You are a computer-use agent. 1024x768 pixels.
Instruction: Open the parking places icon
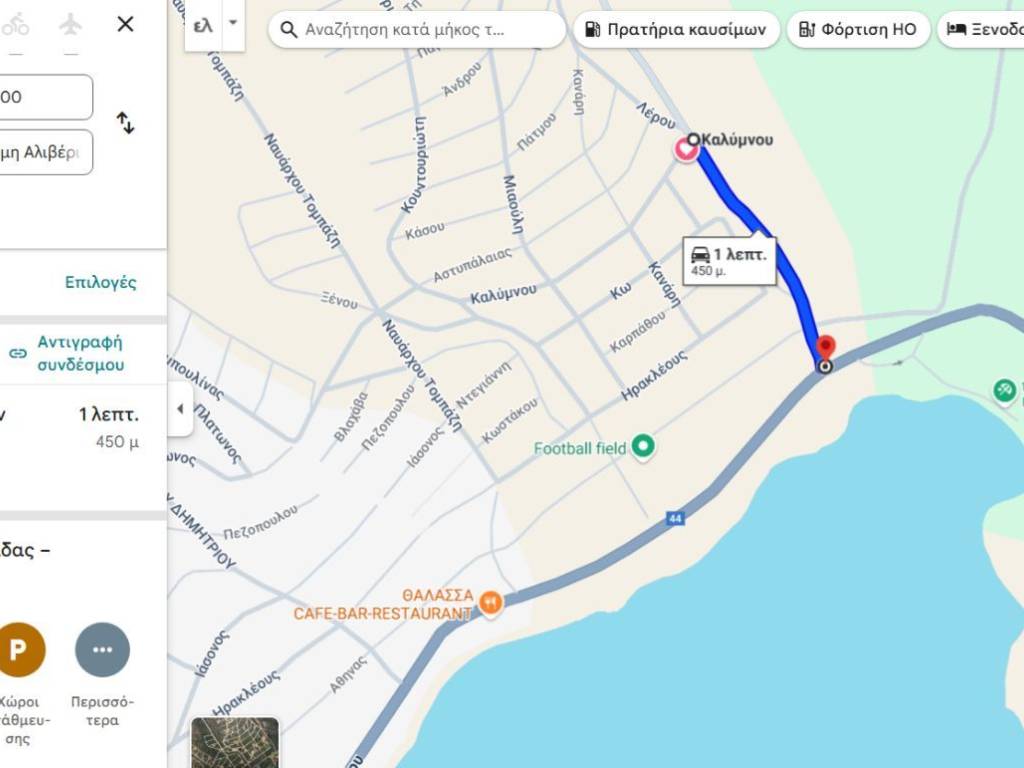[x=18, y=650]
